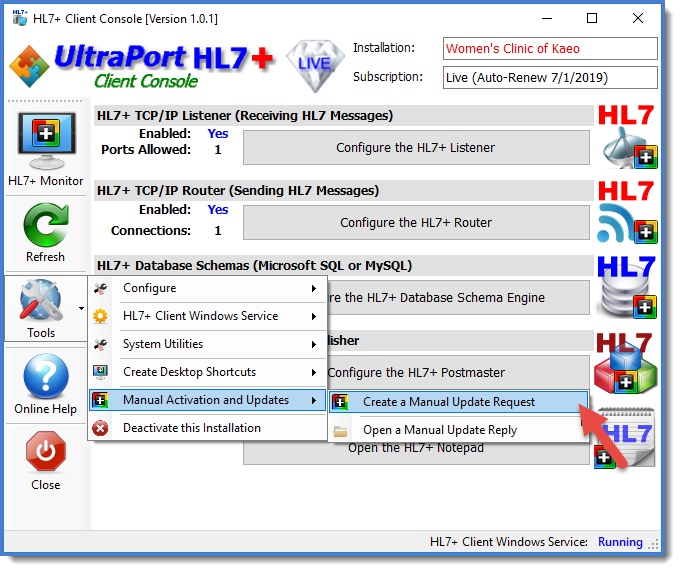The width and height of the screenshot is (680, 571).
Task: Minimize the Client Console window
Action: 547,18
